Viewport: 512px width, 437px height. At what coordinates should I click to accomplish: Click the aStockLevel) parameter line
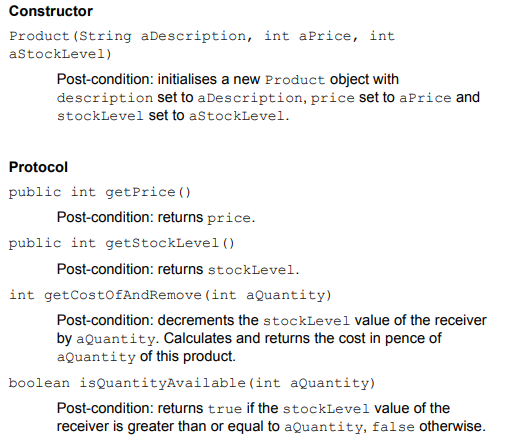(60, 54)
